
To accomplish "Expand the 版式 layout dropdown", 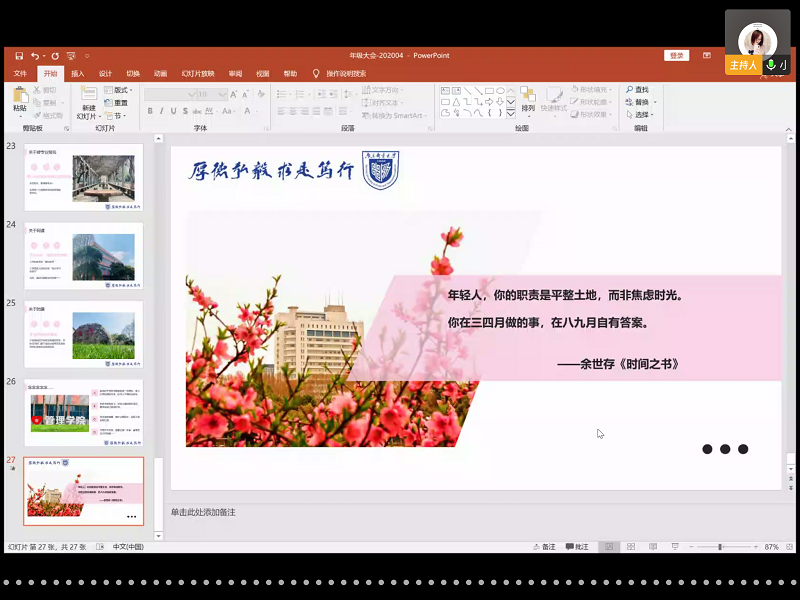I will (x=119, y=90).
